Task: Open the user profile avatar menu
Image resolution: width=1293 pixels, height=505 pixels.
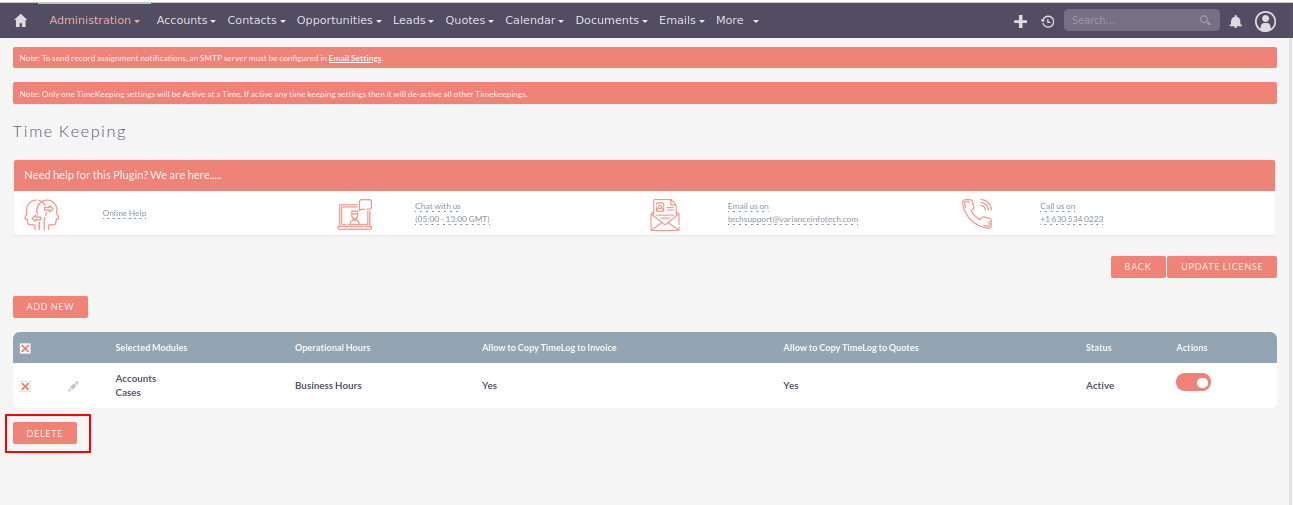Action: (x=1265, y=21)
